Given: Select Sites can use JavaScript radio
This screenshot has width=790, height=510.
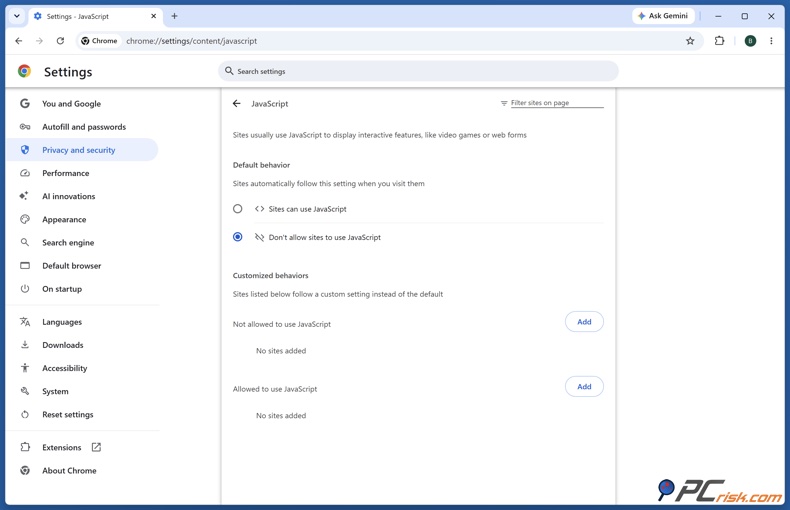Looking at the screenshot, I should 237,209.
